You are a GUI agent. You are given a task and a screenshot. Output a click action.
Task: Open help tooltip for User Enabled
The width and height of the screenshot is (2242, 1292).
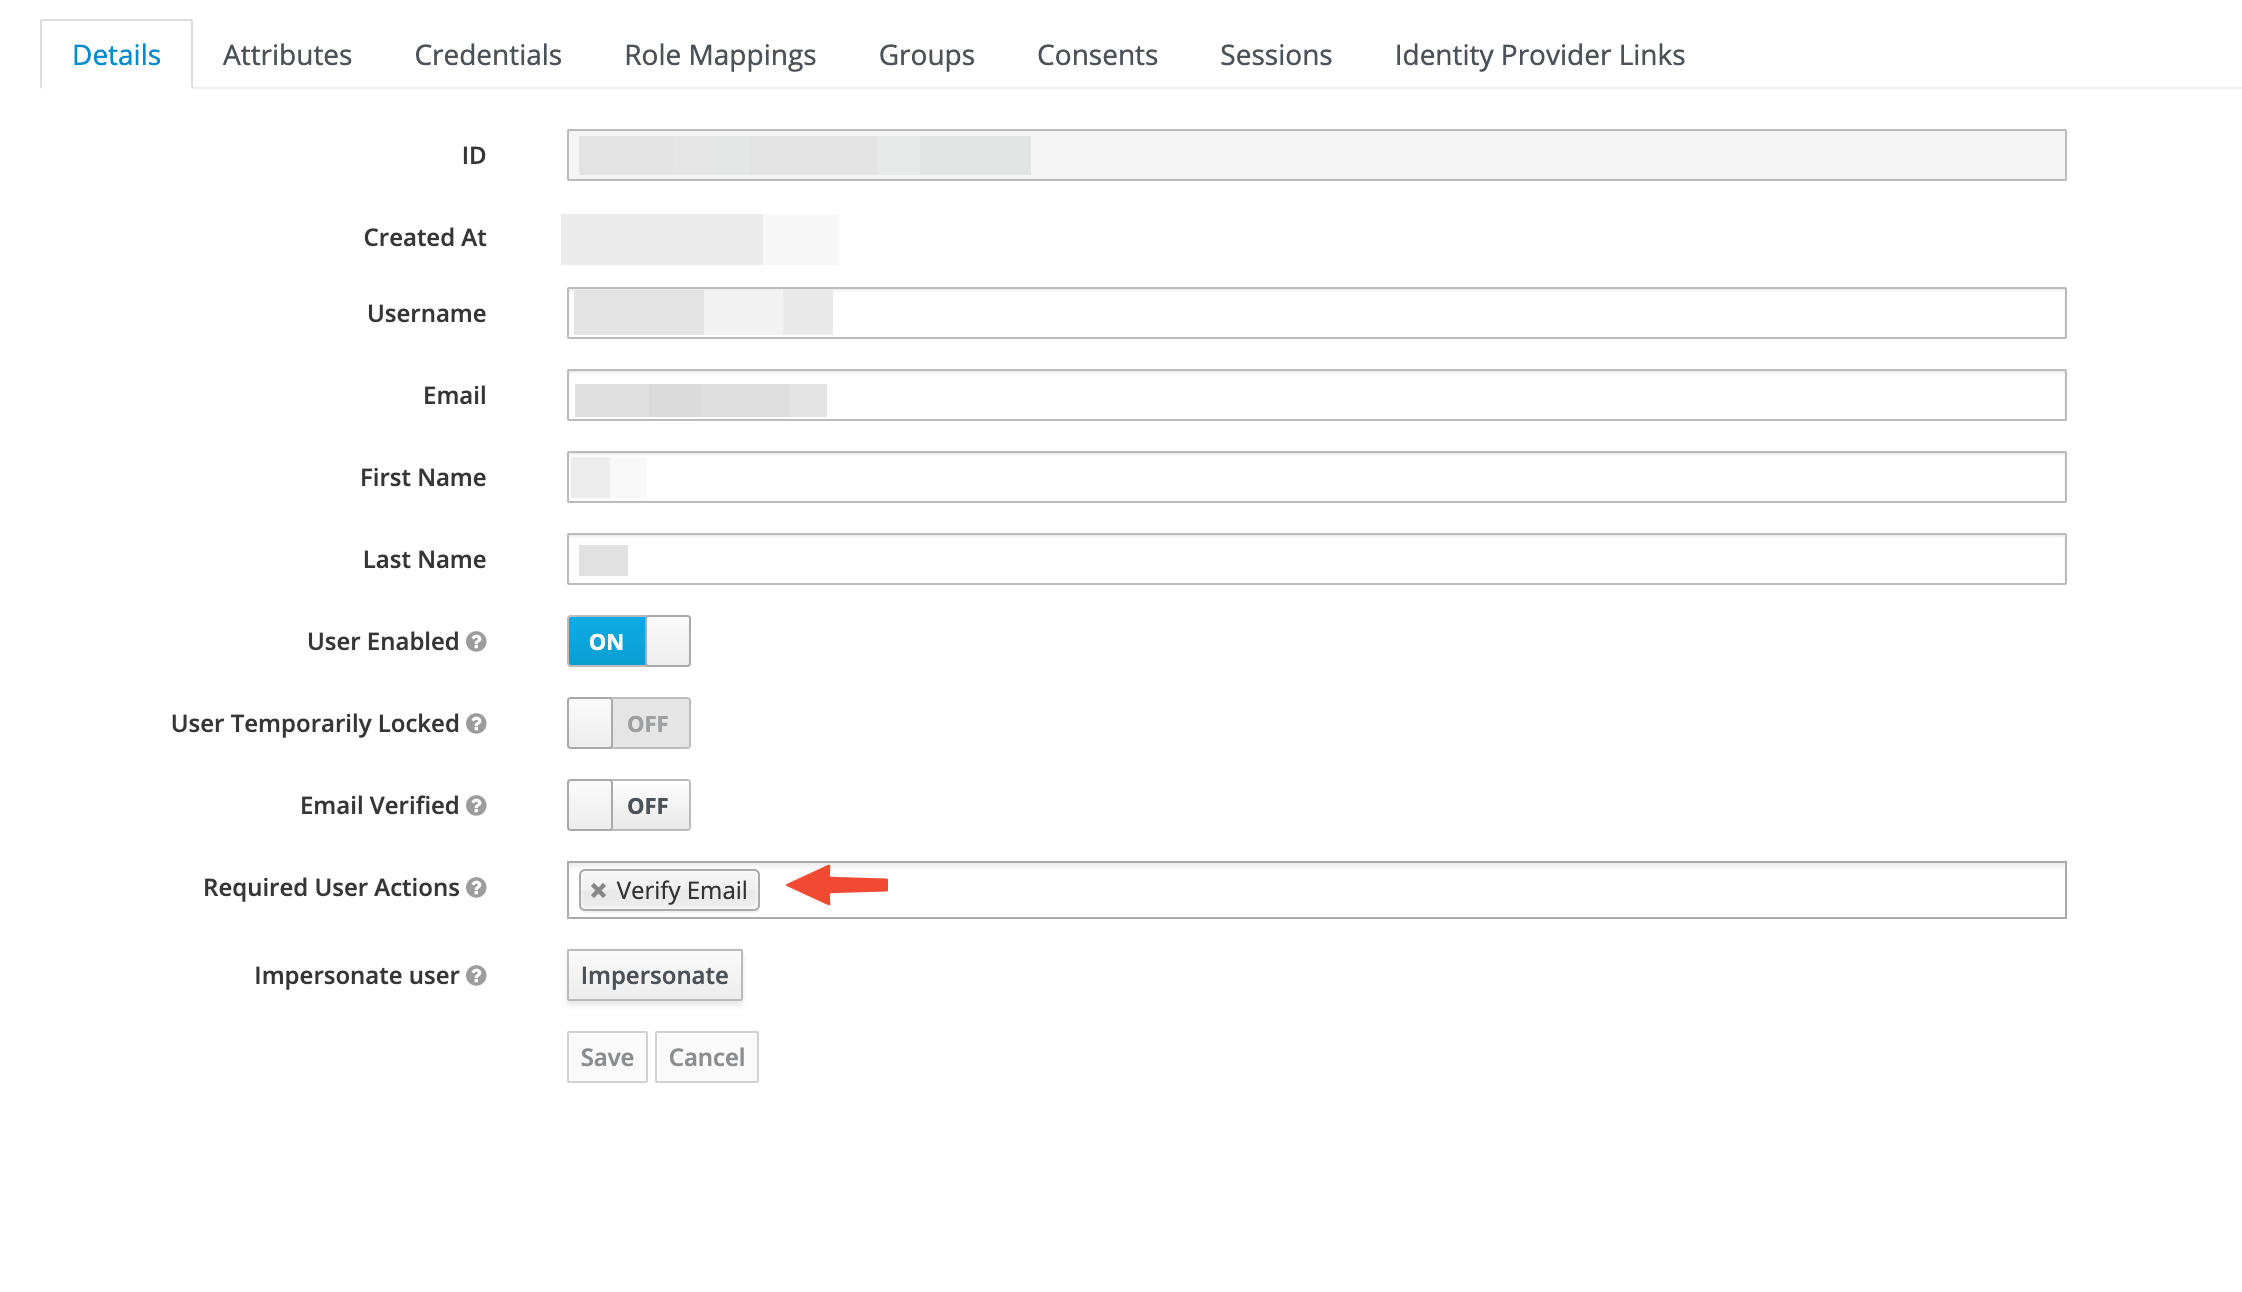[x=478, y=642]
